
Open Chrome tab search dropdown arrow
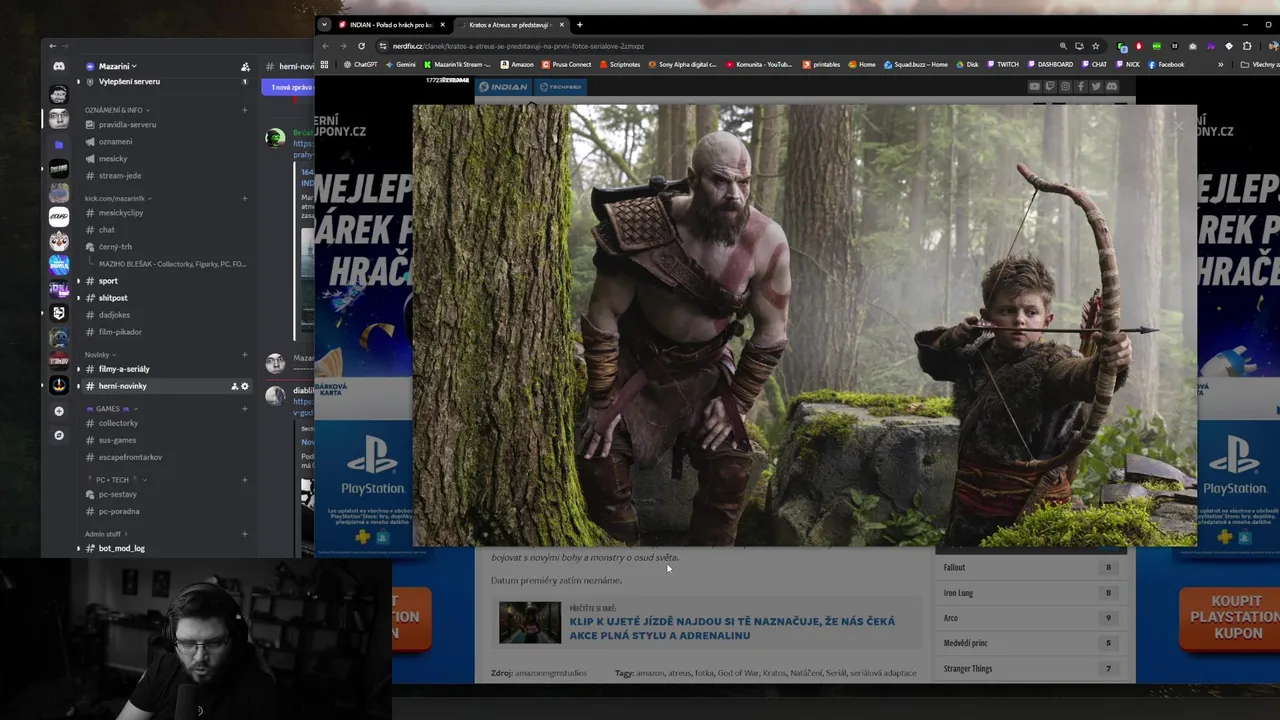point(324,25)
